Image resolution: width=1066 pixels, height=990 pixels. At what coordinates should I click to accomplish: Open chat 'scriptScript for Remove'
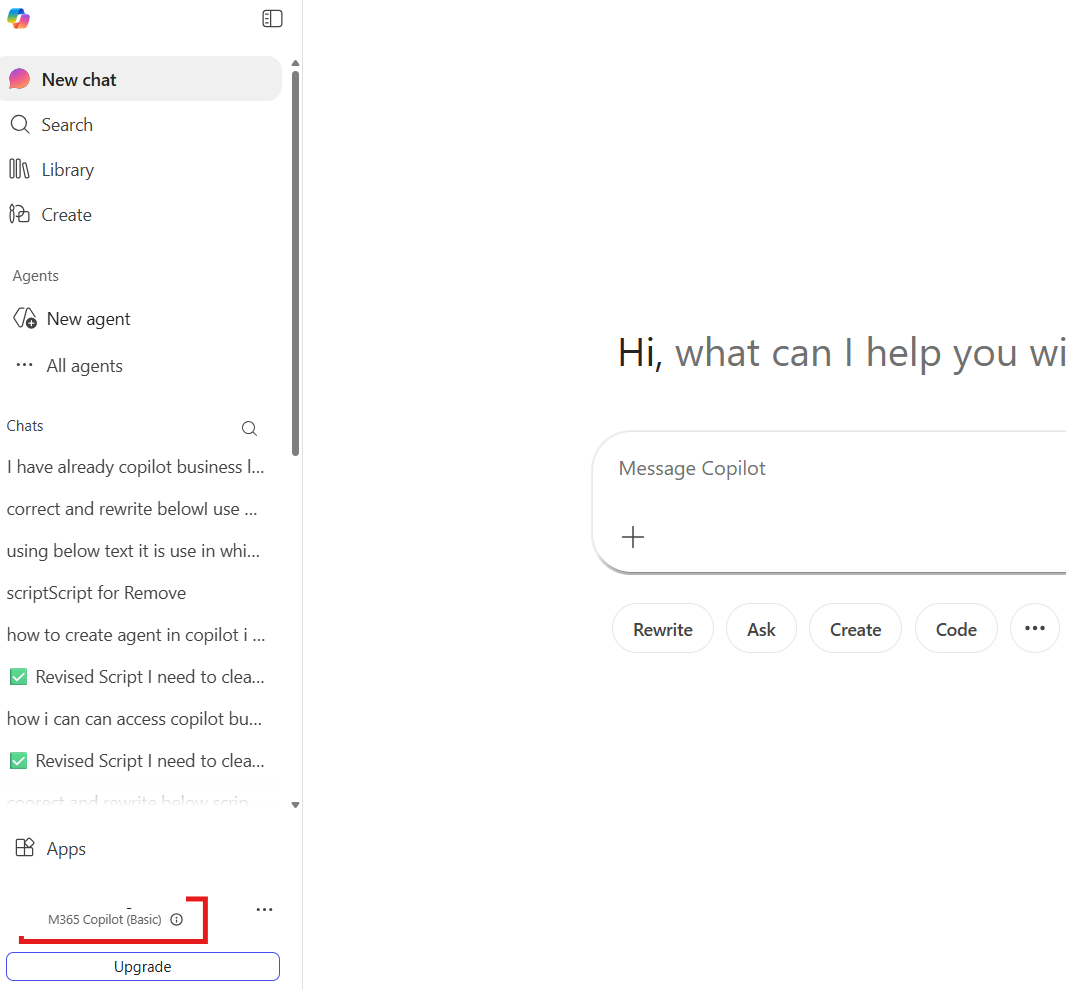tap(97, 593)
